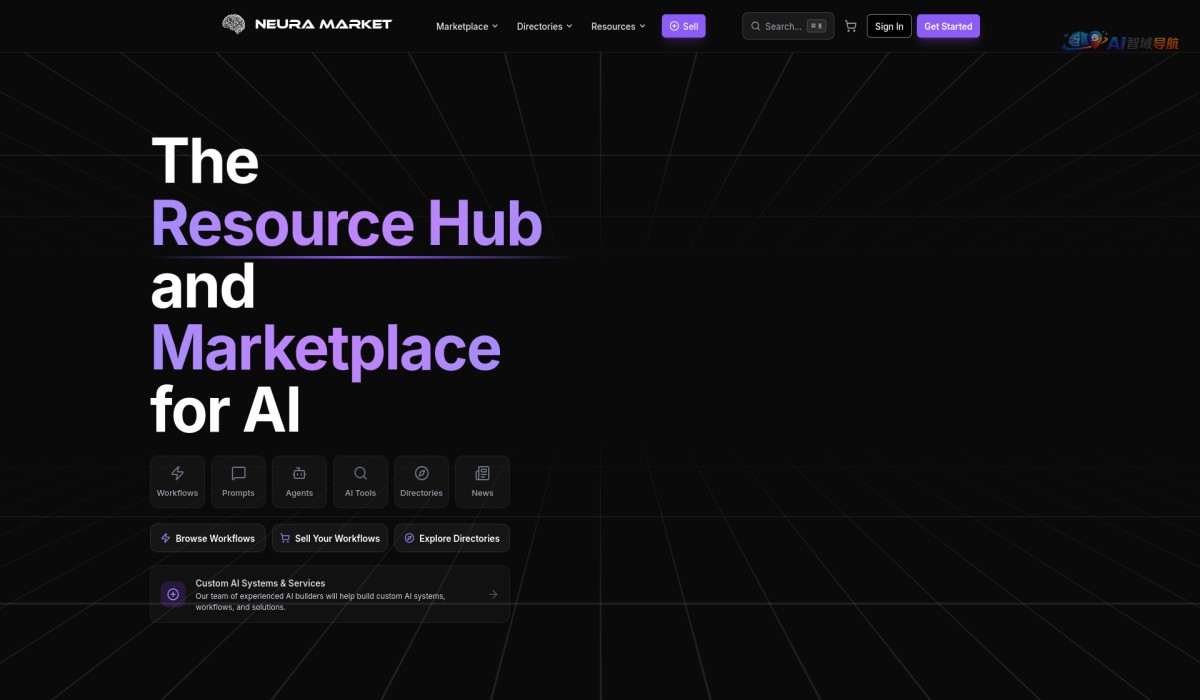The height and width of the screenshot is (700, 1200).
Task: Focus the Search input field
Action: click(788, 26)
